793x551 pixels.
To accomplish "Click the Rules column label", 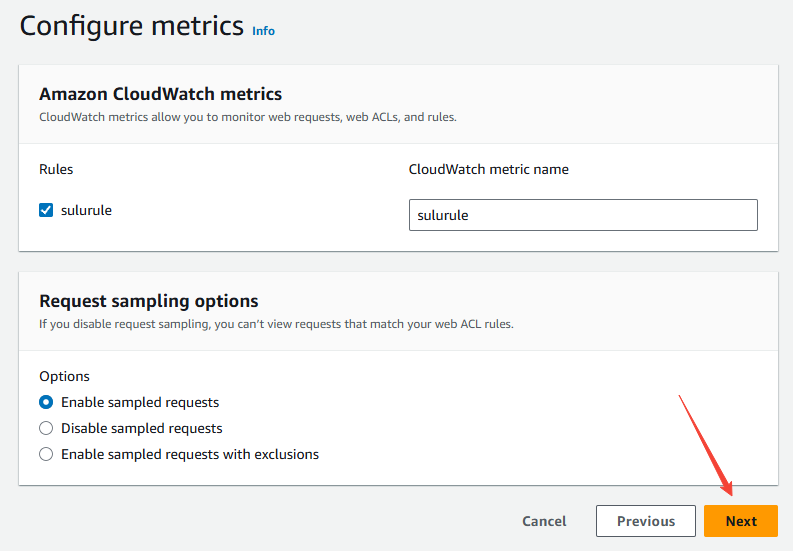I will pos(56,169).
